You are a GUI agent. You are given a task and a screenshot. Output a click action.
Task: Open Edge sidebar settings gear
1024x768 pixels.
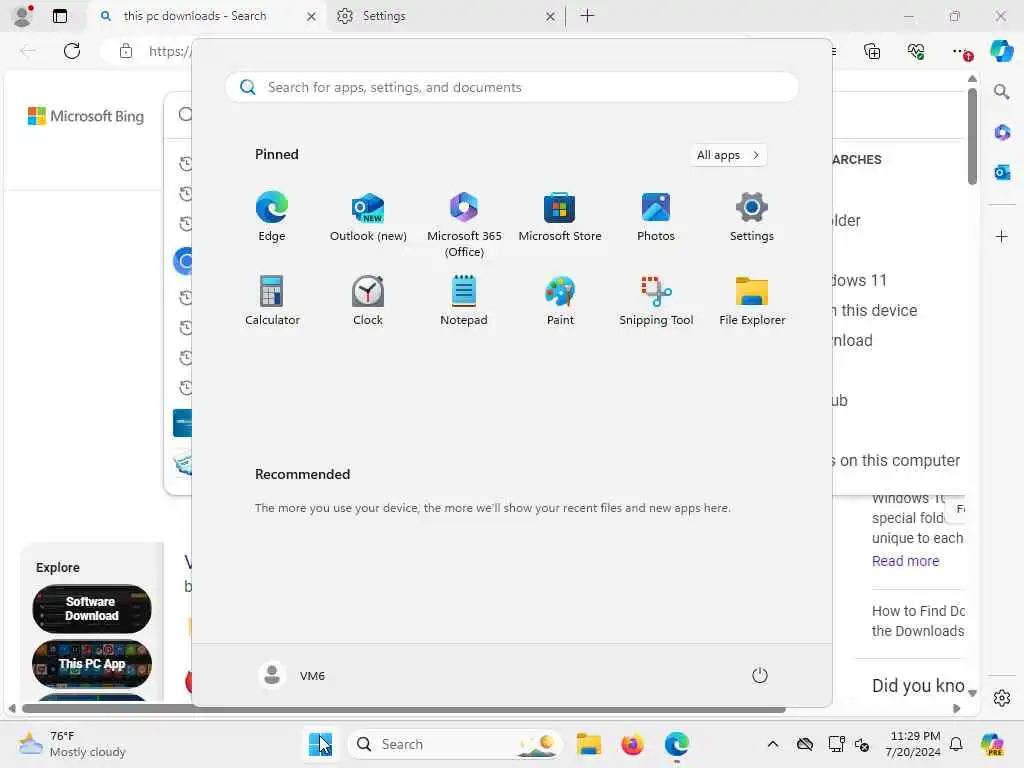[1002, 698]
